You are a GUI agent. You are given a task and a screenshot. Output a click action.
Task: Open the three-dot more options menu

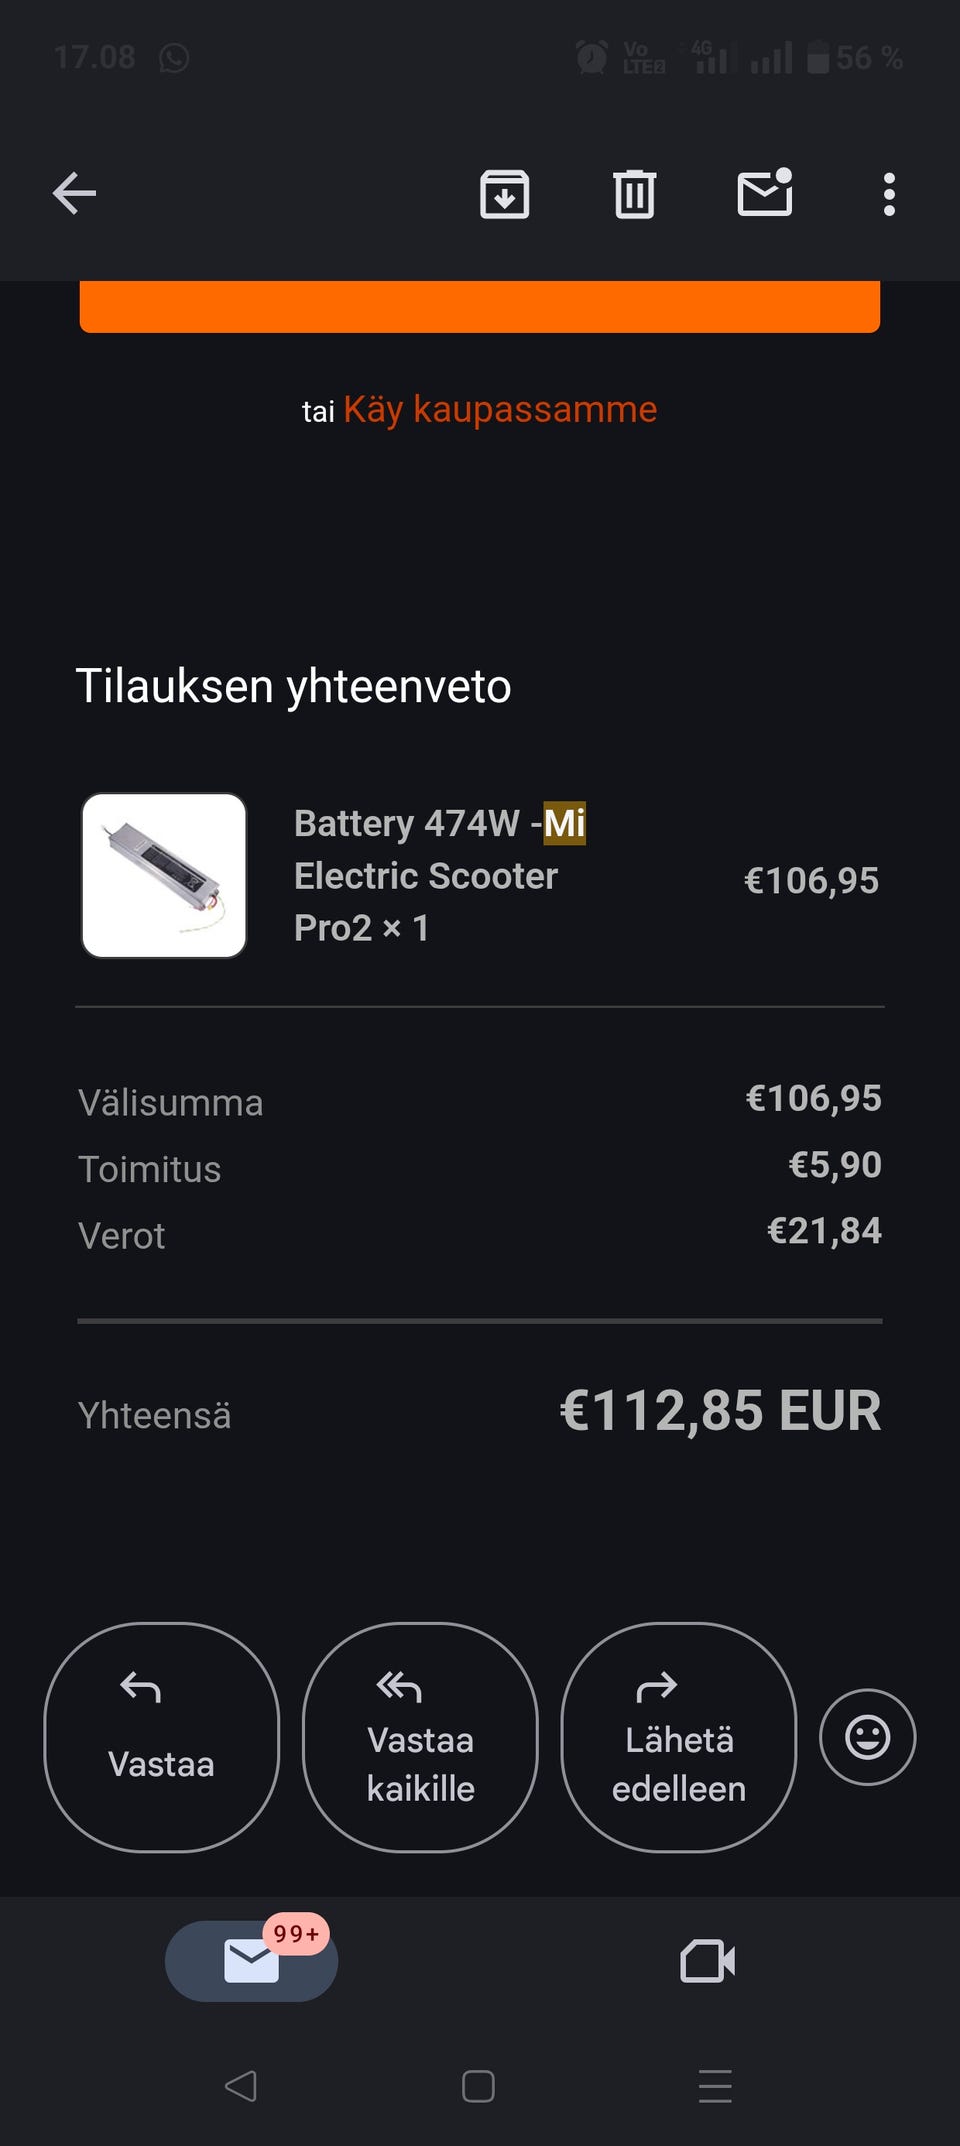(x=889, y=193)
